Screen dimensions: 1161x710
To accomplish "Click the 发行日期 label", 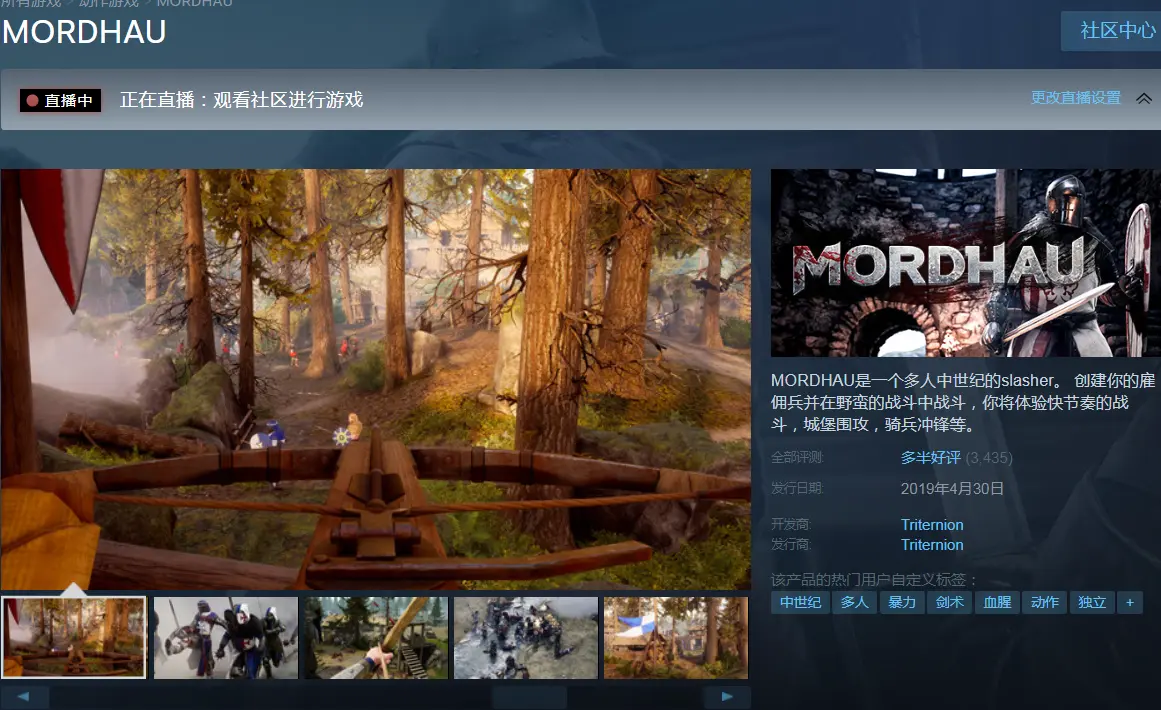I will (x=797, y=488).
